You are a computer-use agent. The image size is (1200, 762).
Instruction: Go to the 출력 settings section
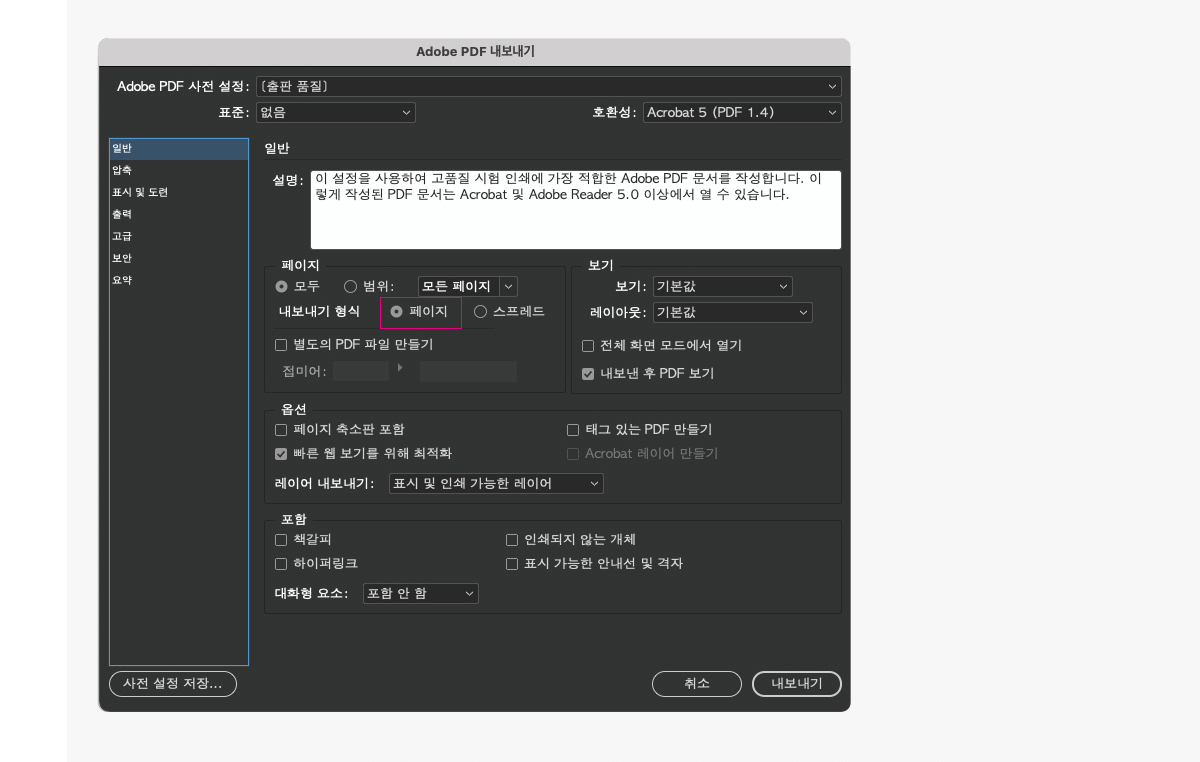pos(124,214)
